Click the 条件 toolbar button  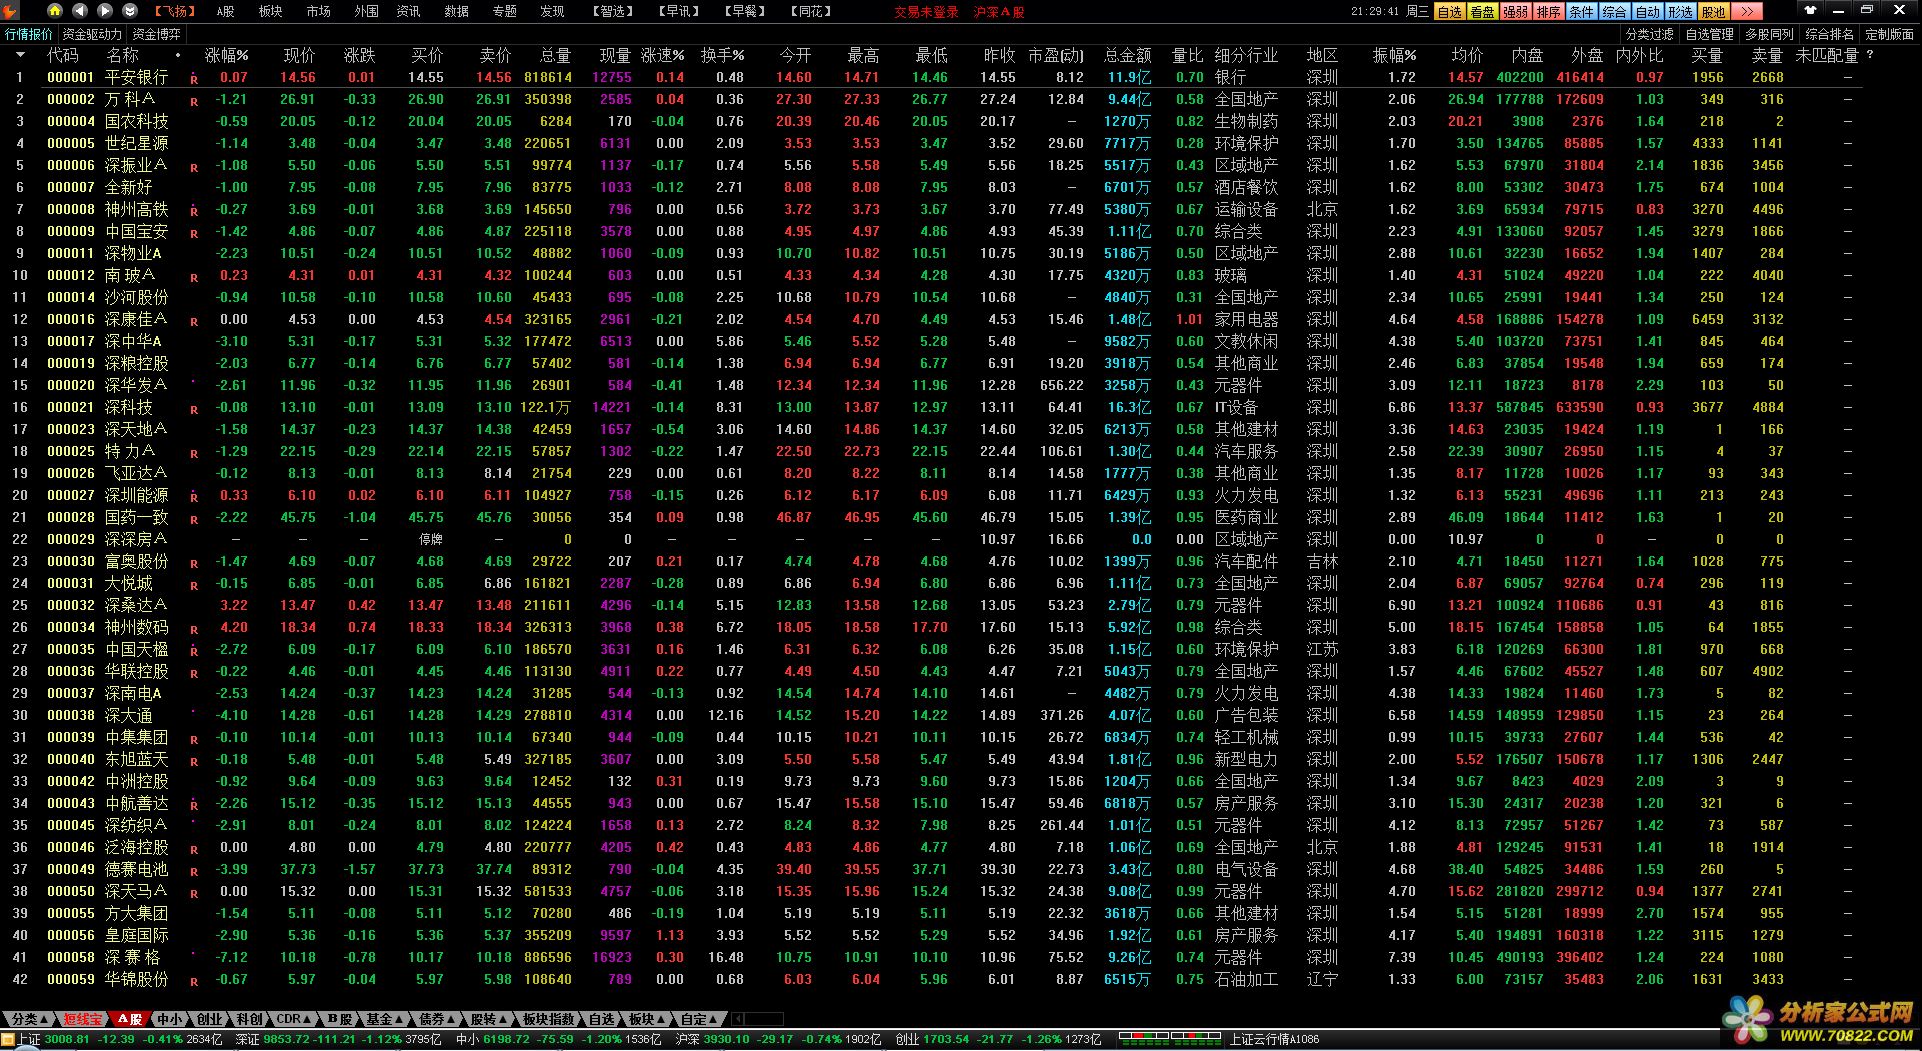1581,11
